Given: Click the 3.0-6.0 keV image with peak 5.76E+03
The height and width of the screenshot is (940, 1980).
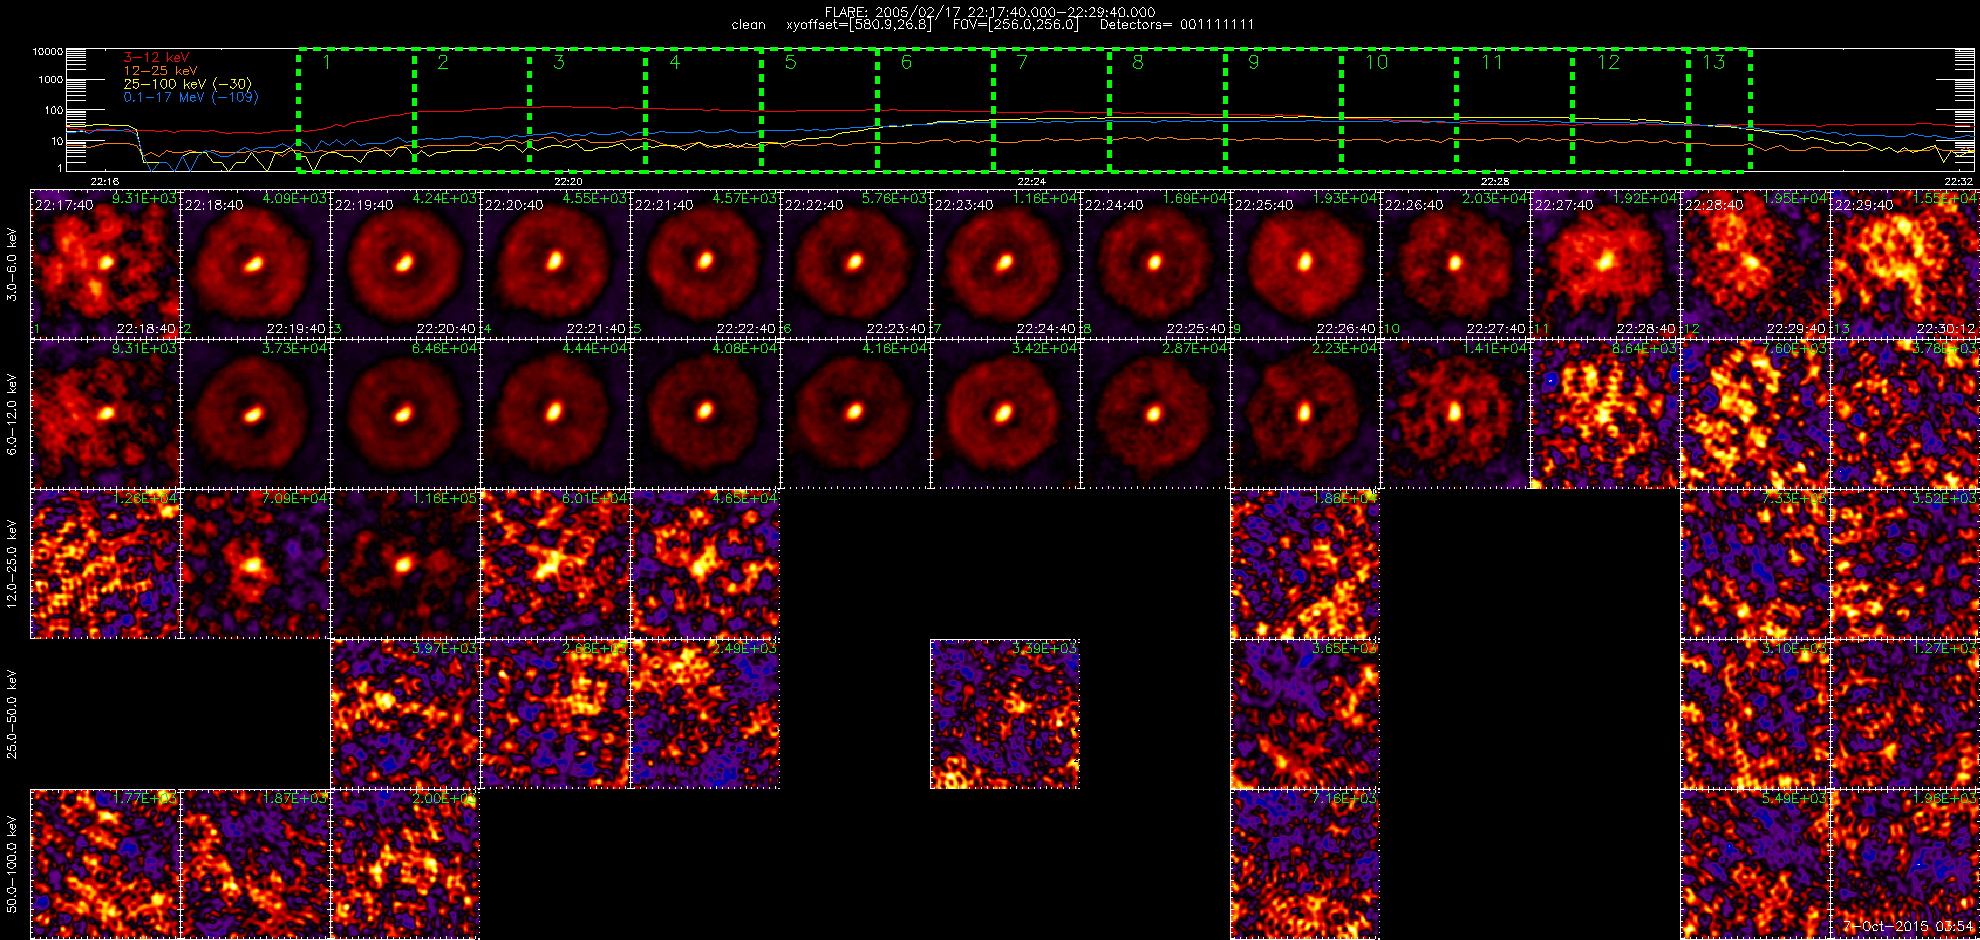Looking at the screenshot, I should 855,264.
